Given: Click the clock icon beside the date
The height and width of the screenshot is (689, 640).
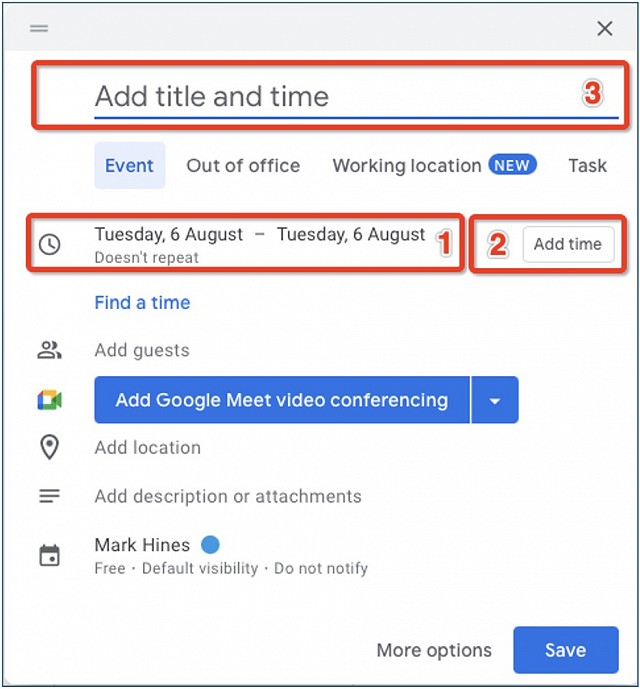Looking at the screenshot, I should [49, 244].
